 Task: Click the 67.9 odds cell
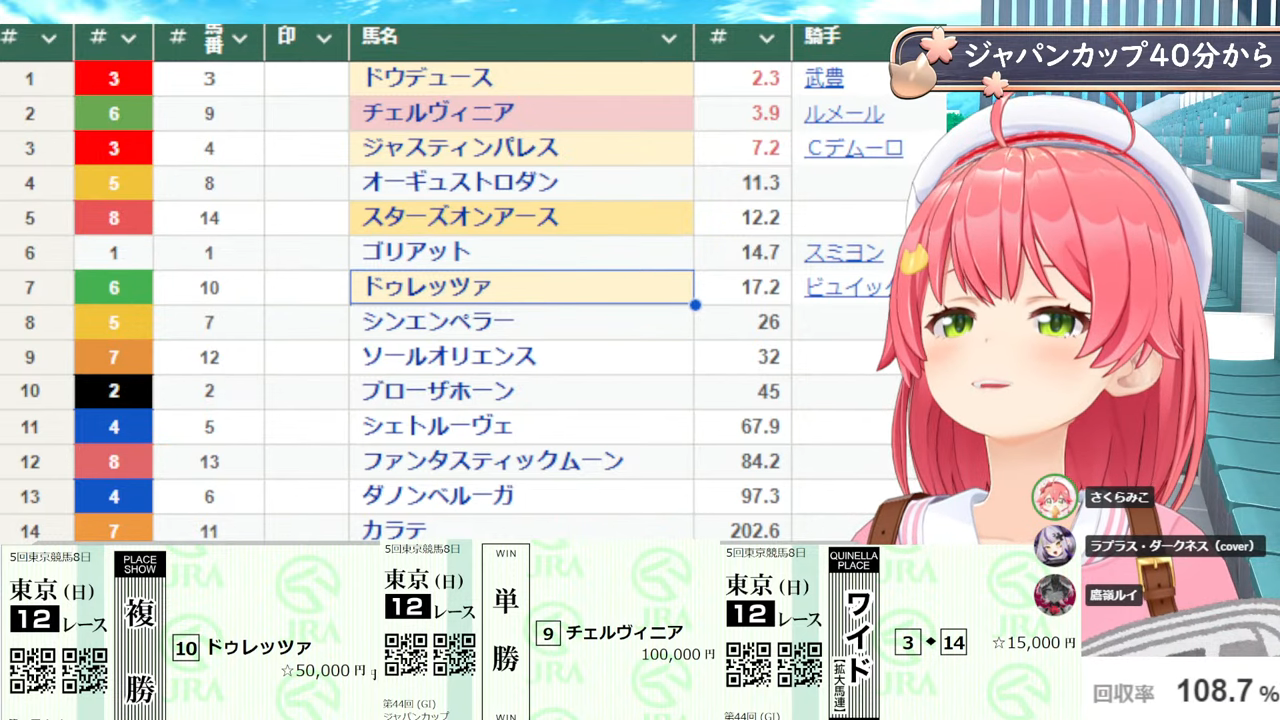tap(742, 427)
